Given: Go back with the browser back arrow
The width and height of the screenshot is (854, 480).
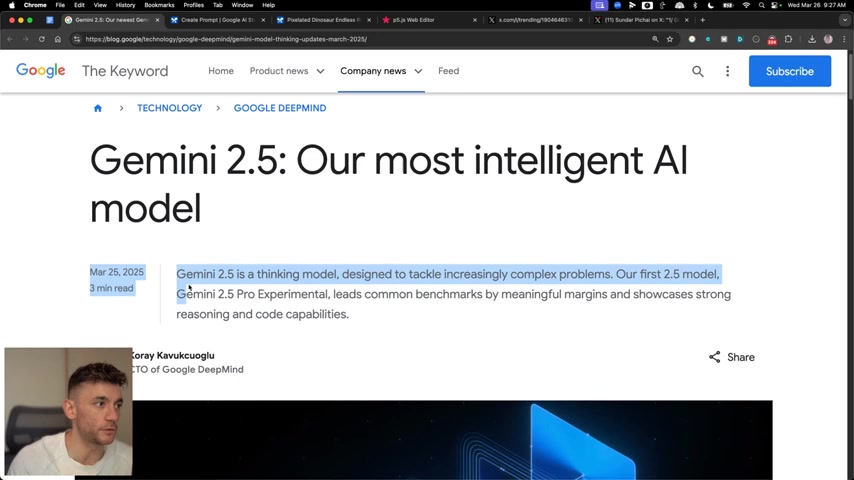Looking at the screenshot, I should [x=10, y=39].
